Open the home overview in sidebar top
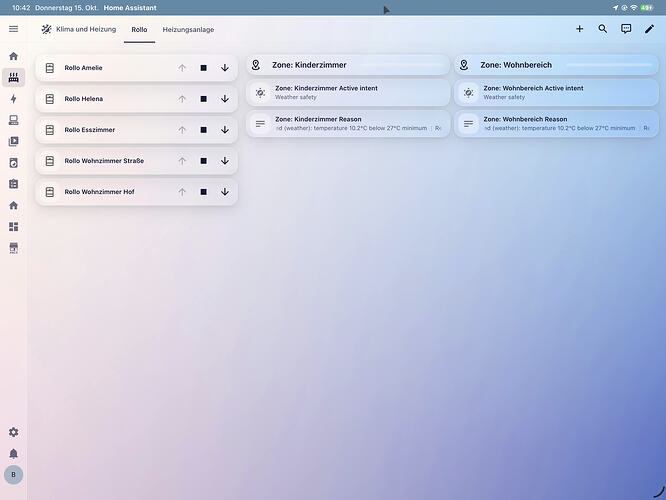The height and width of the screenshot is (500, 666). click(14, 56)
